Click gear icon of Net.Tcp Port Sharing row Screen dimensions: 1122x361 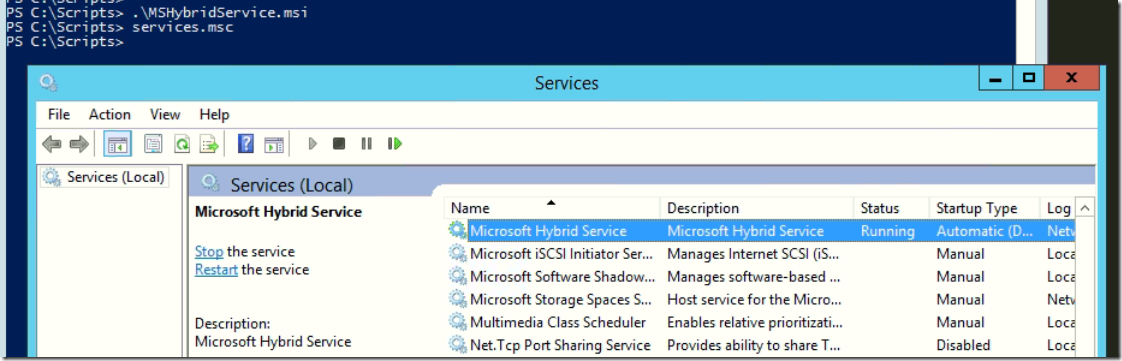[457, 345]
